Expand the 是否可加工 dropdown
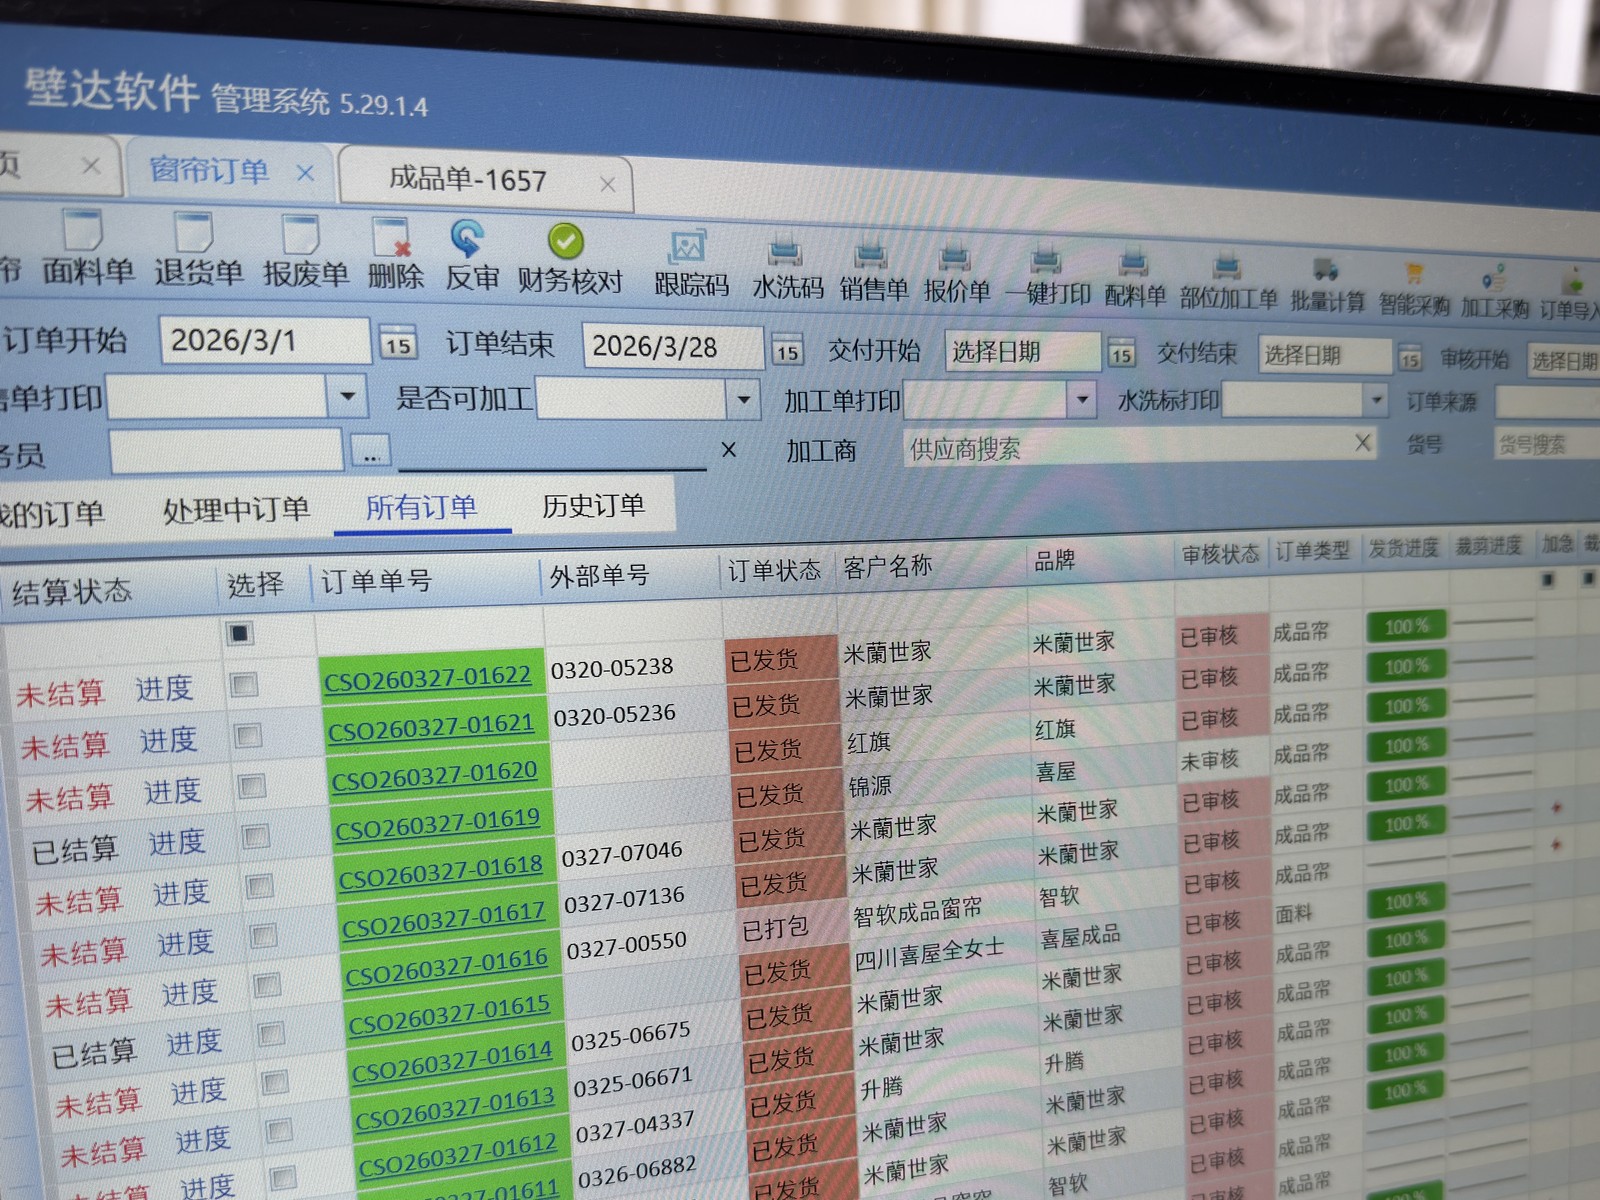Viewport: 1600px width, 1200px height. click(x=743, y=400)
